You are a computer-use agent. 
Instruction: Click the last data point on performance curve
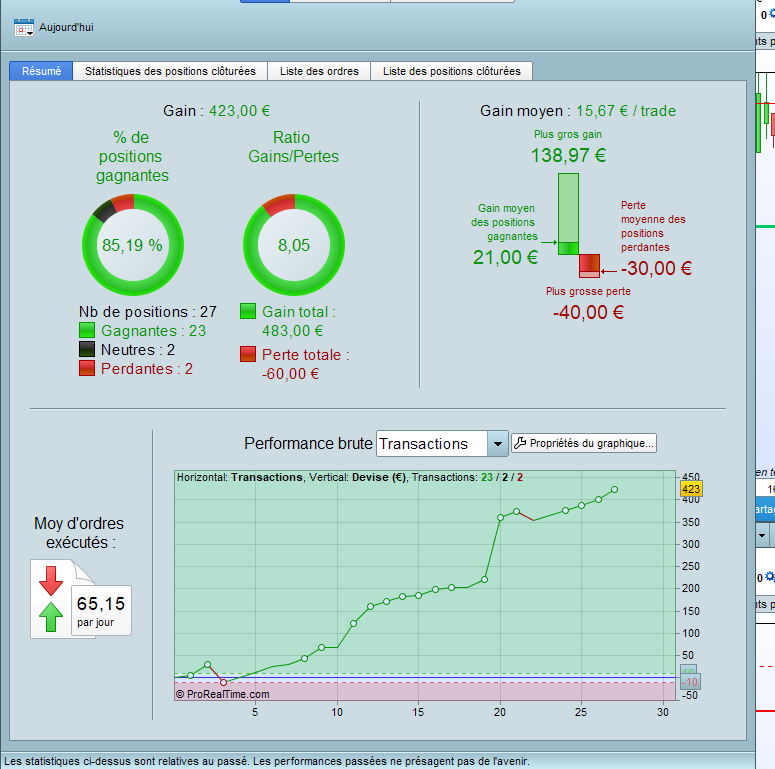click(x=614, y=489)
